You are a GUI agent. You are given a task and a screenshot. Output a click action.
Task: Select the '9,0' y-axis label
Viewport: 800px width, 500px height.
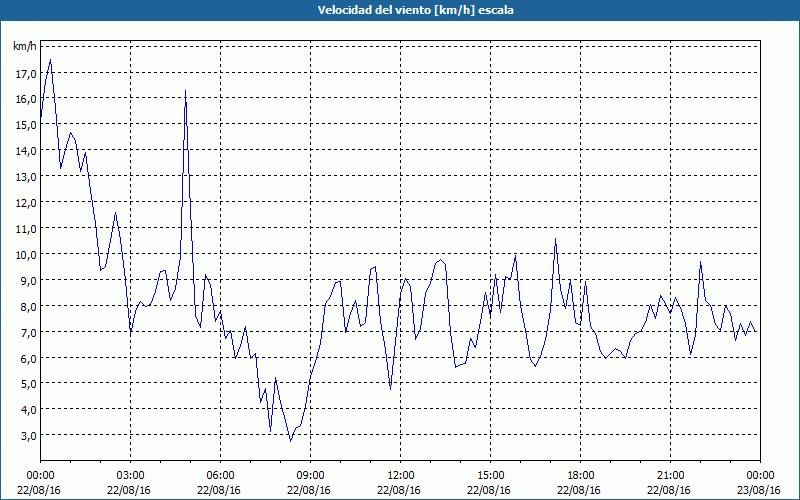coord(28,281)
